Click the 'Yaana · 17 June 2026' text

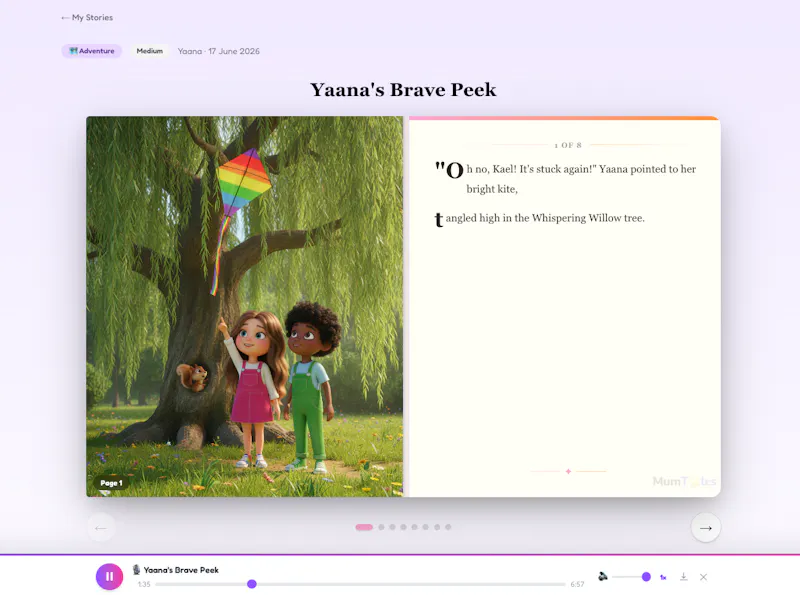pyautogui.click(x=218, y=51)
